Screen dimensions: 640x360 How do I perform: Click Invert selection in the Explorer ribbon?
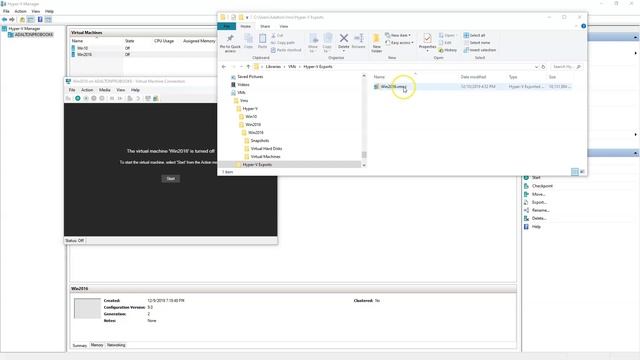pos(480,50)
